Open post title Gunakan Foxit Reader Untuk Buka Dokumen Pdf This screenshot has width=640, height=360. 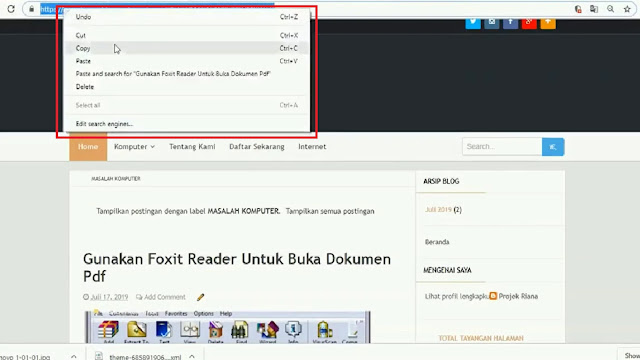pyautogui.click(x=237, y=267)
